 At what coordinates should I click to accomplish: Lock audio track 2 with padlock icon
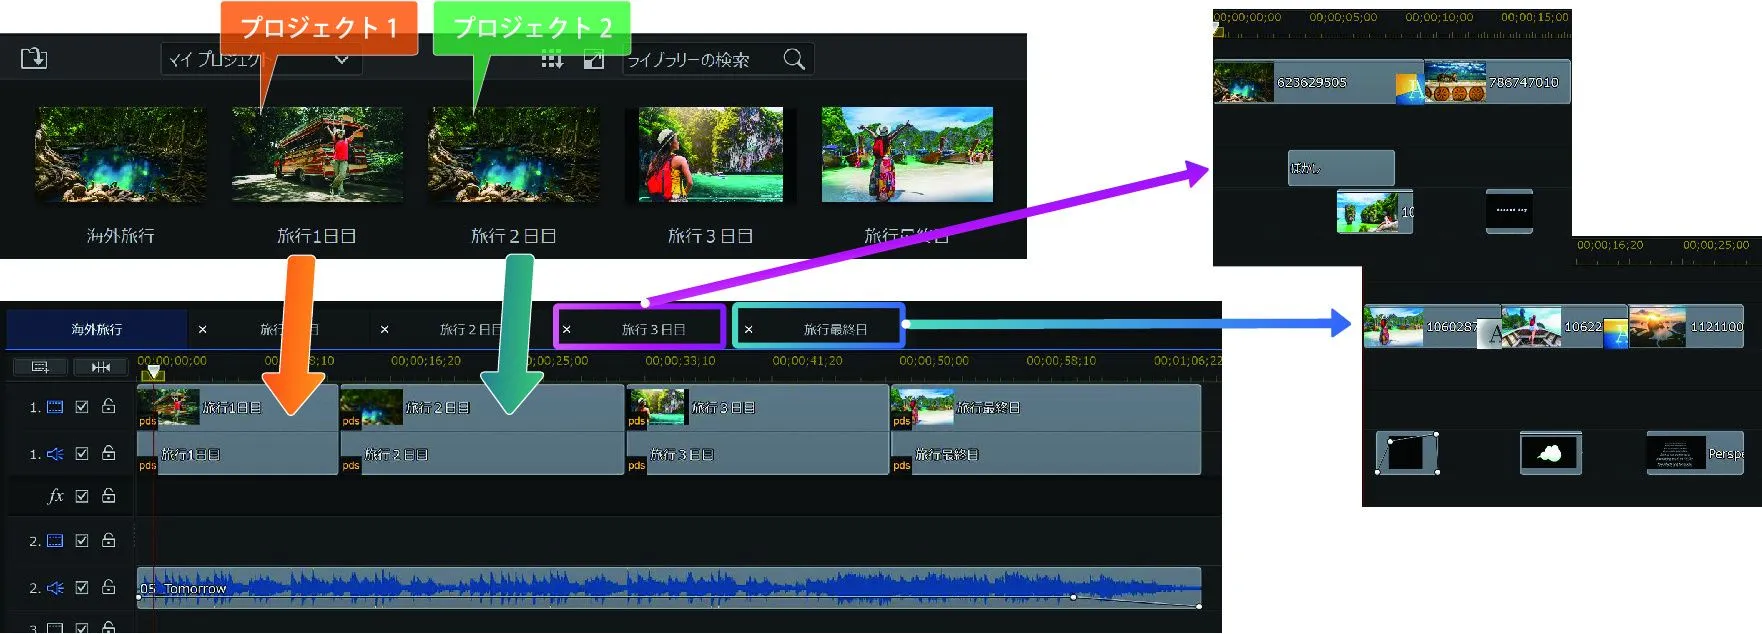(109, 587)
